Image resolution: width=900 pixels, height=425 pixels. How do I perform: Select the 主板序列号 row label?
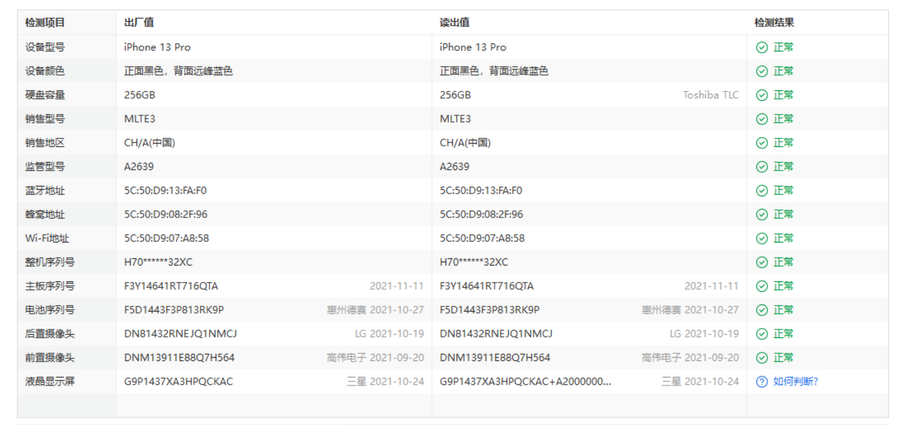pyautogui.click(x=50, y=286)
